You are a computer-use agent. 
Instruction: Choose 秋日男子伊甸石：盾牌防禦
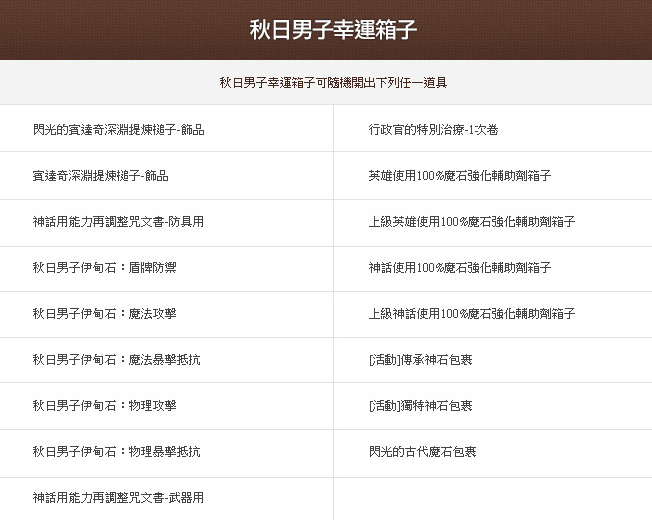[x=105, y=268]
